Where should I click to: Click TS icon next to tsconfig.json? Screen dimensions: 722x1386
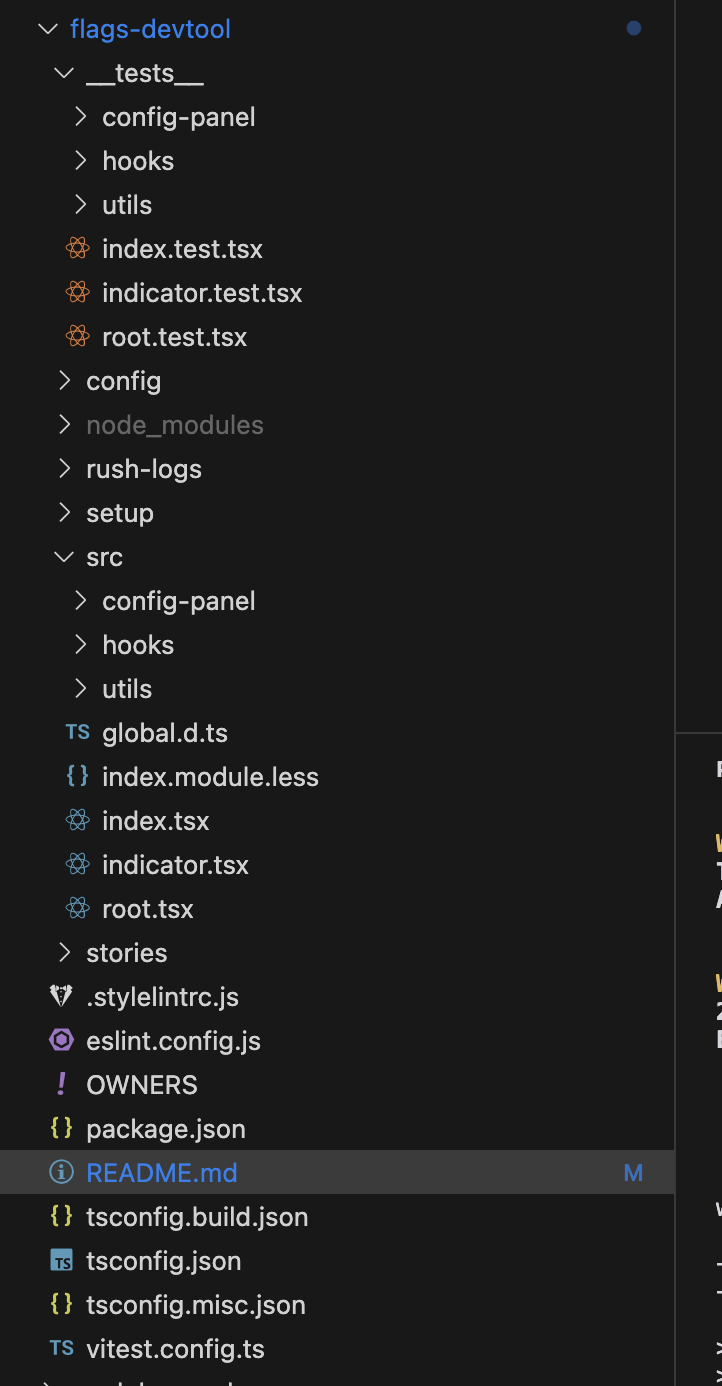[x=61, y=1261]
